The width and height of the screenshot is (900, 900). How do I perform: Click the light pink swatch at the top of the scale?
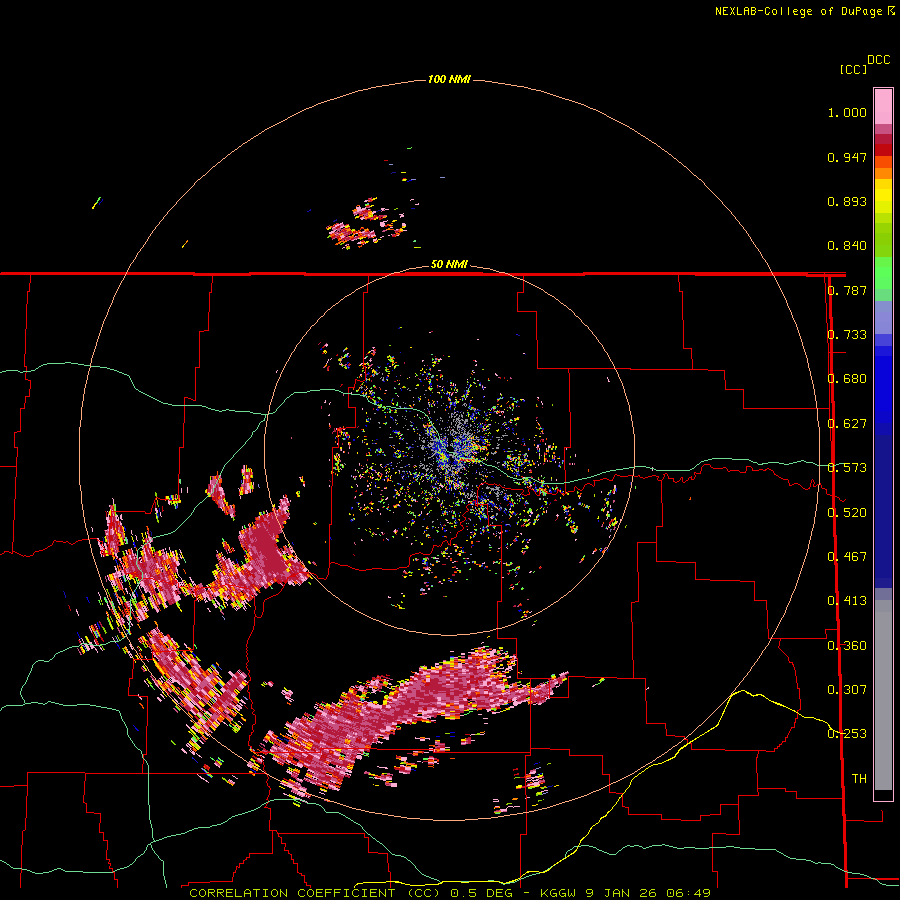pos(883,107)
